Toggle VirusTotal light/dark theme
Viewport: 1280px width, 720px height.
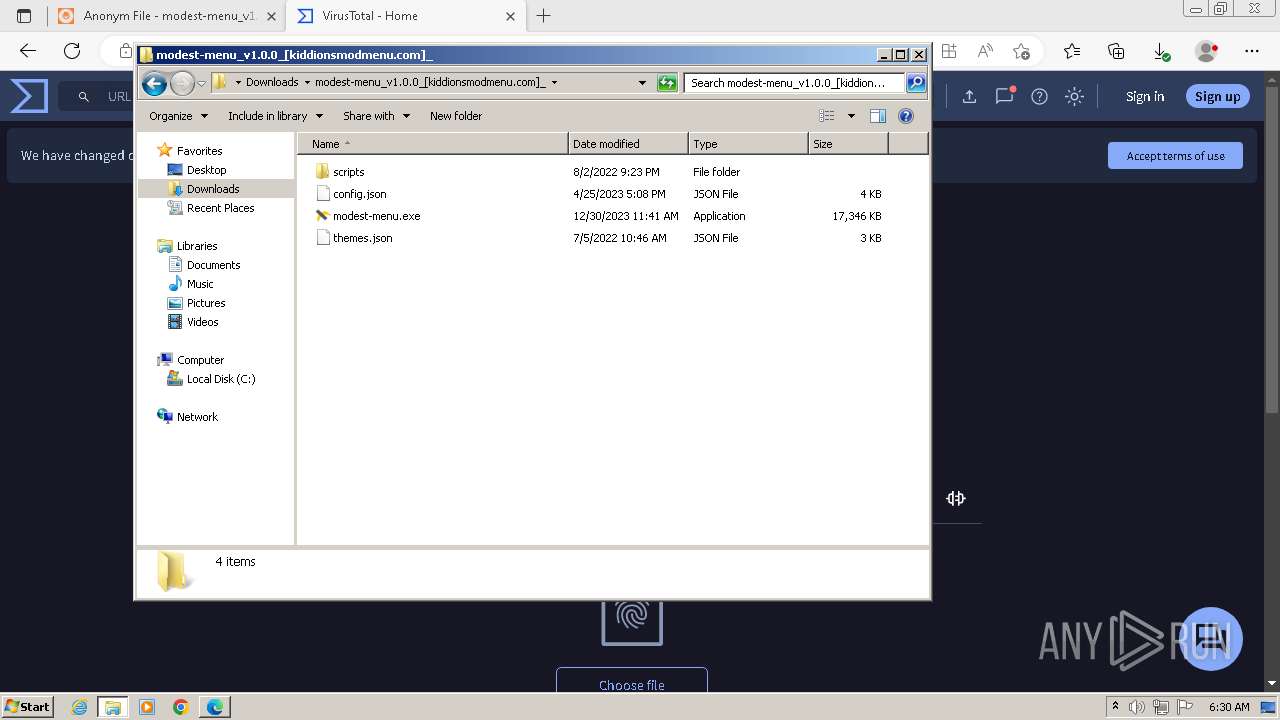pyautogui.click(x=1074, y=97)
